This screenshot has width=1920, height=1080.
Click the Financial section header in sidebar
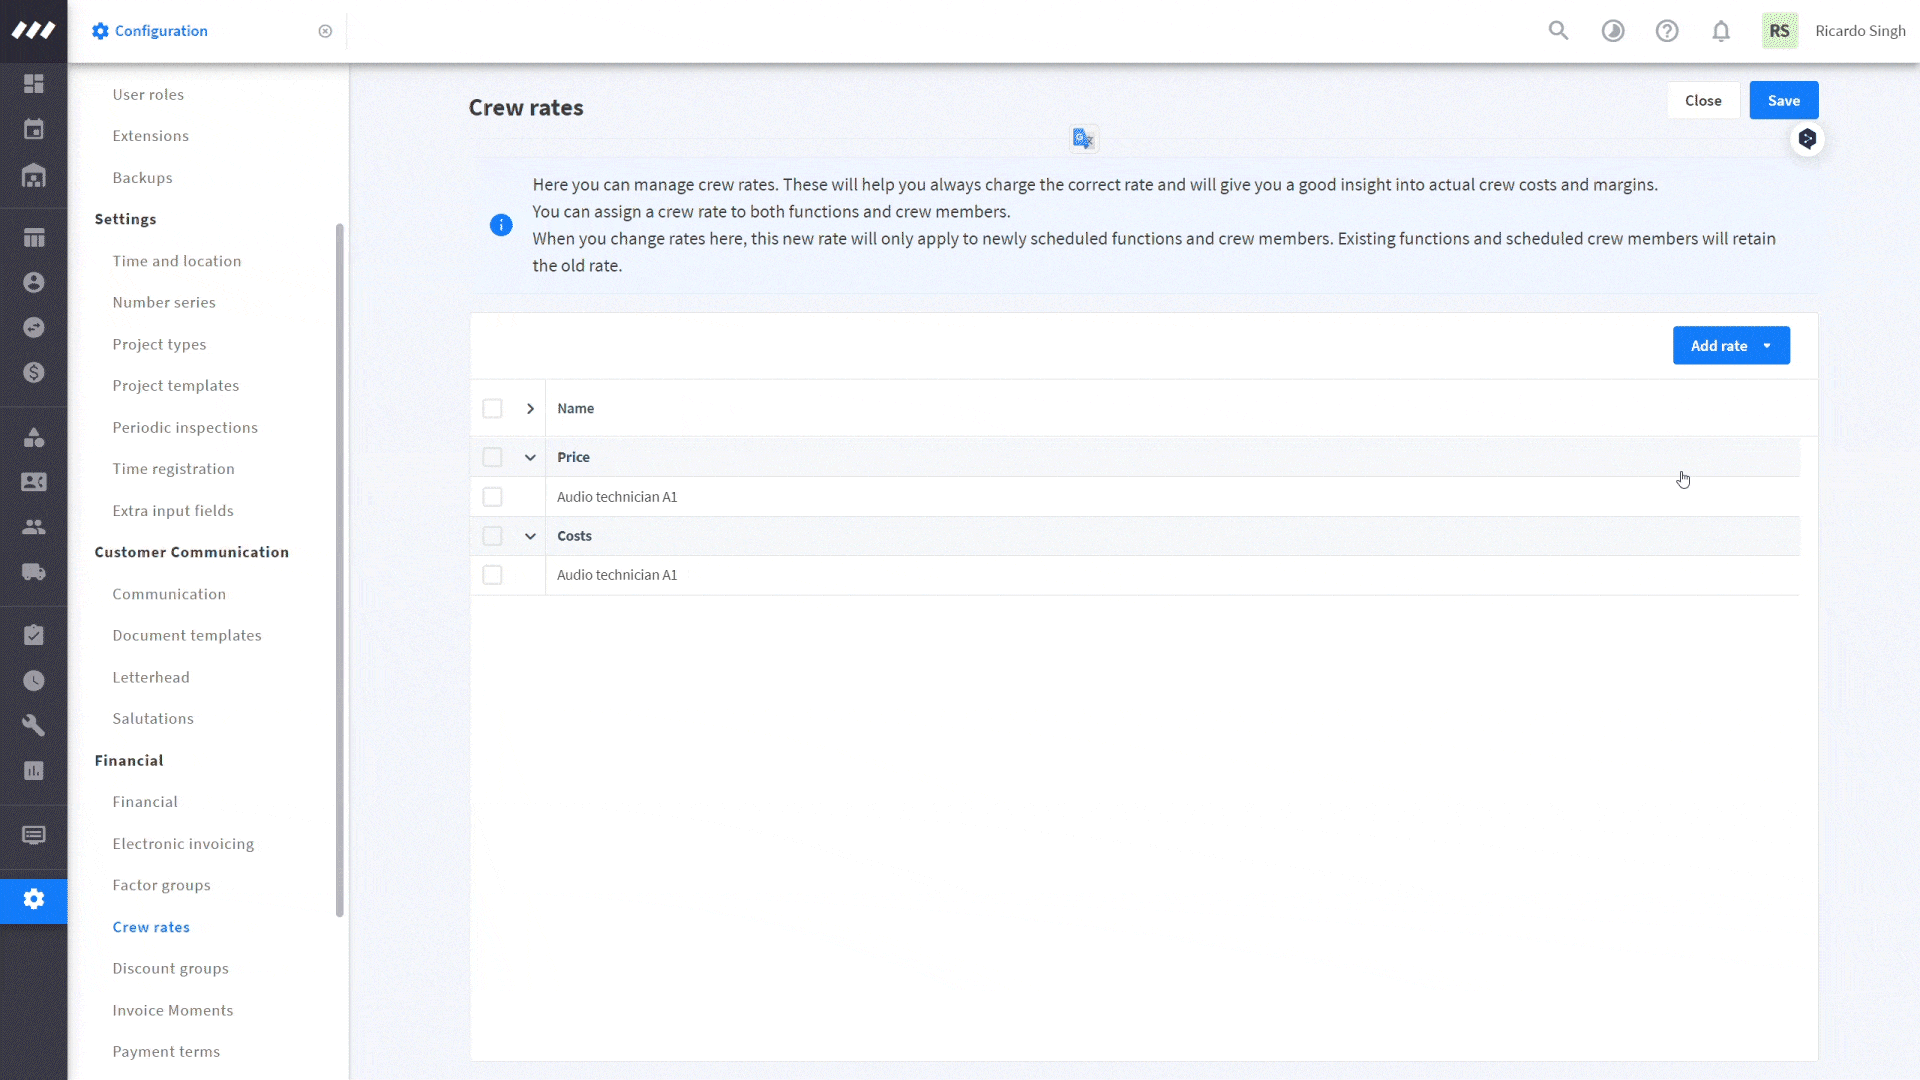pyautogui.click(x=128, y=758)
